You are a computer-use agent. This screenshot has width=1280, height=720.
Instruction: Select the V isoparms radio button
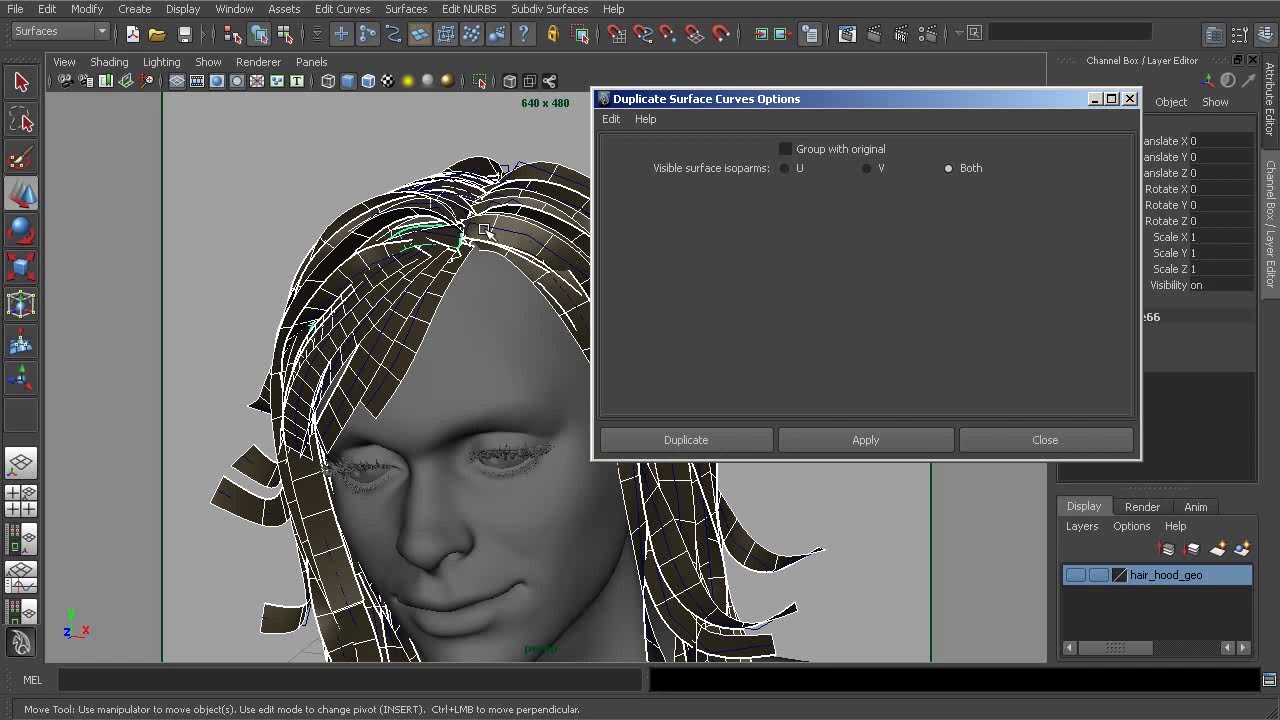click(x=866, y=168)
